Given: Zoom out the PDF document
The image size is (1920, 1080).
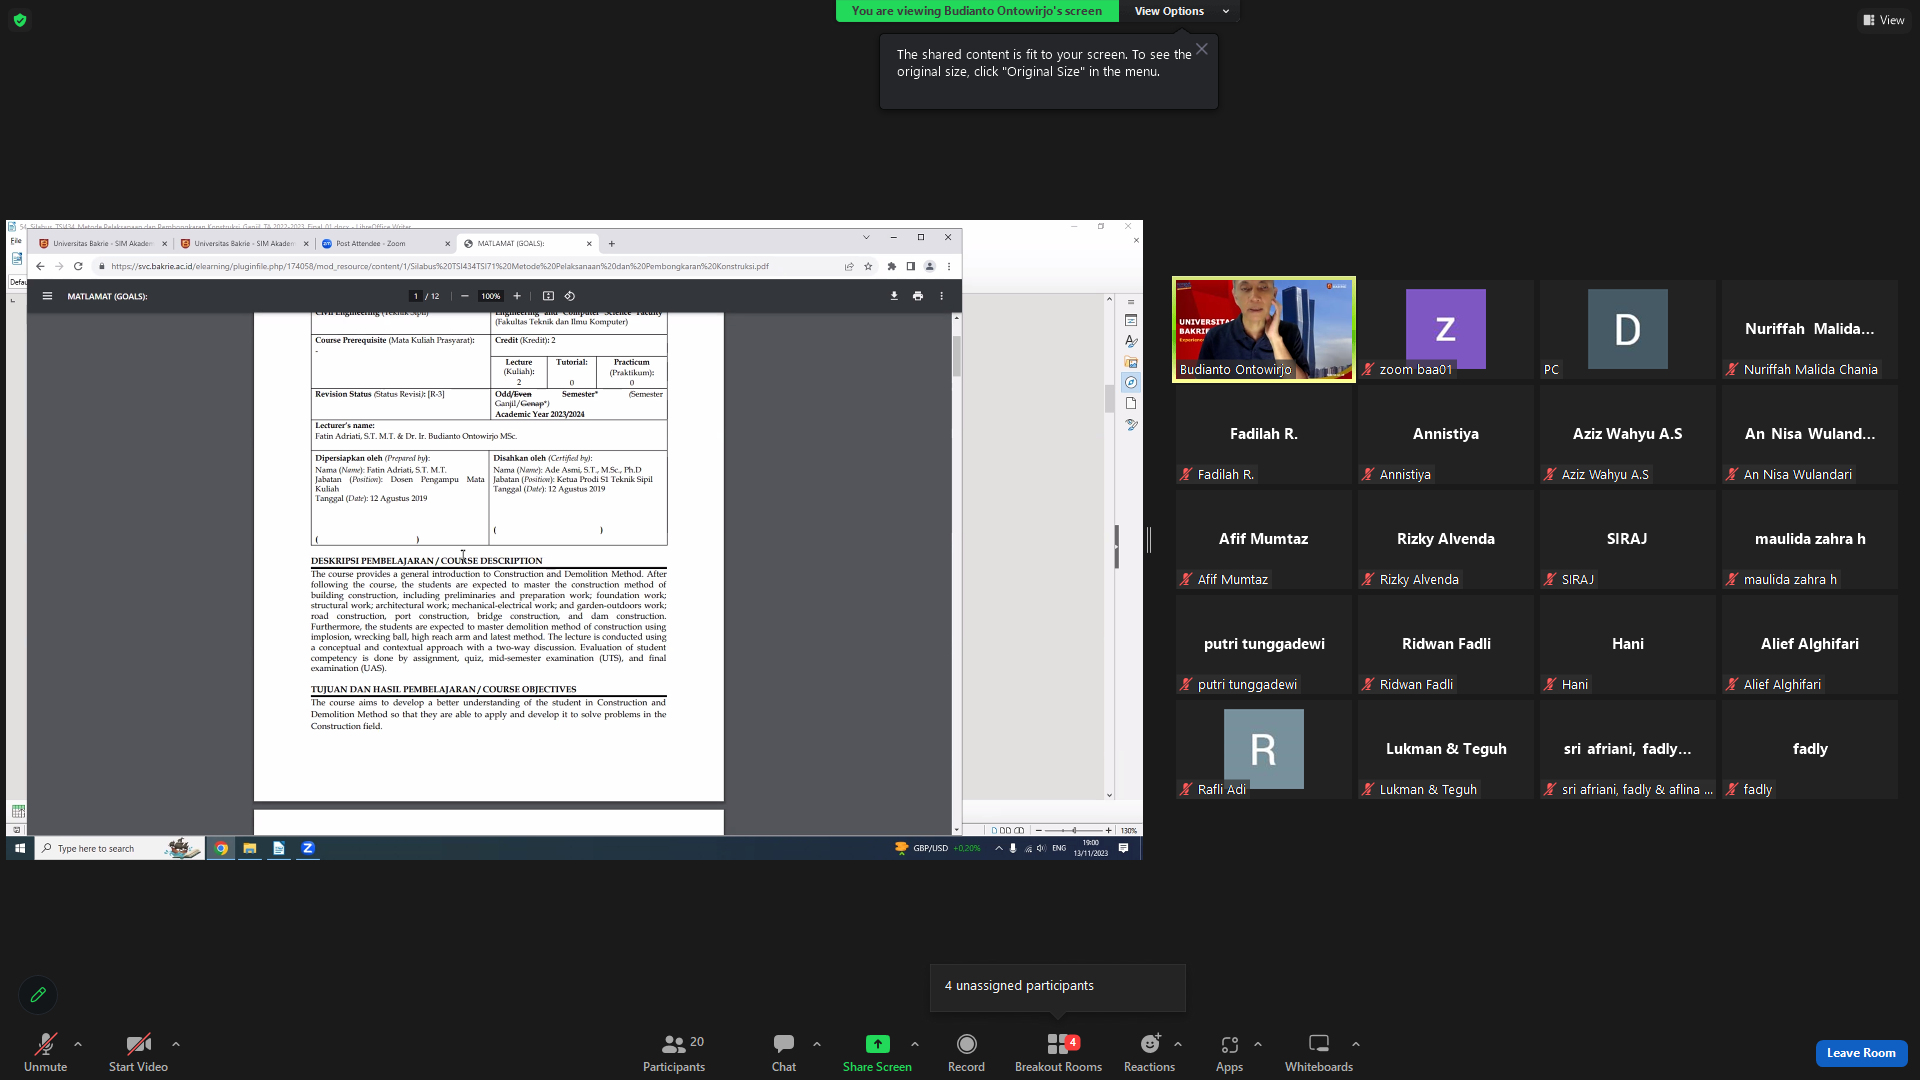Looking at the screenshot, I should (x=465, y=296).
